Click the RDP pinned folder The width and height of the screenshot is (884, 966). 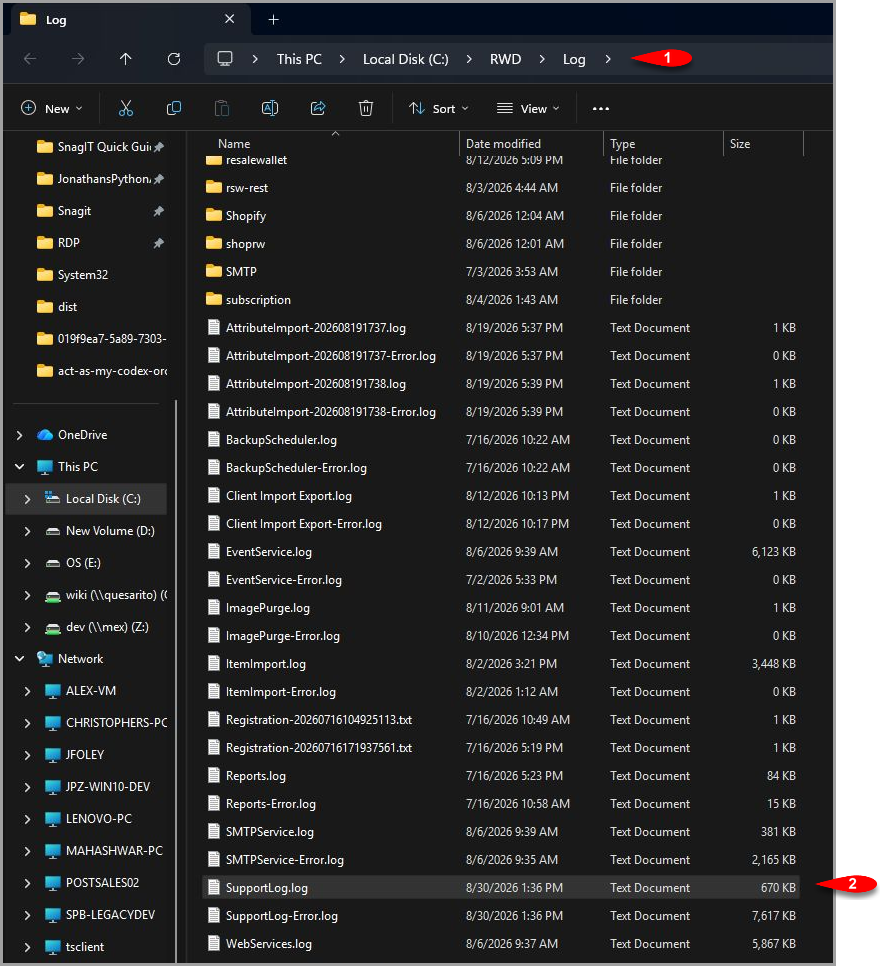[68, 243]
